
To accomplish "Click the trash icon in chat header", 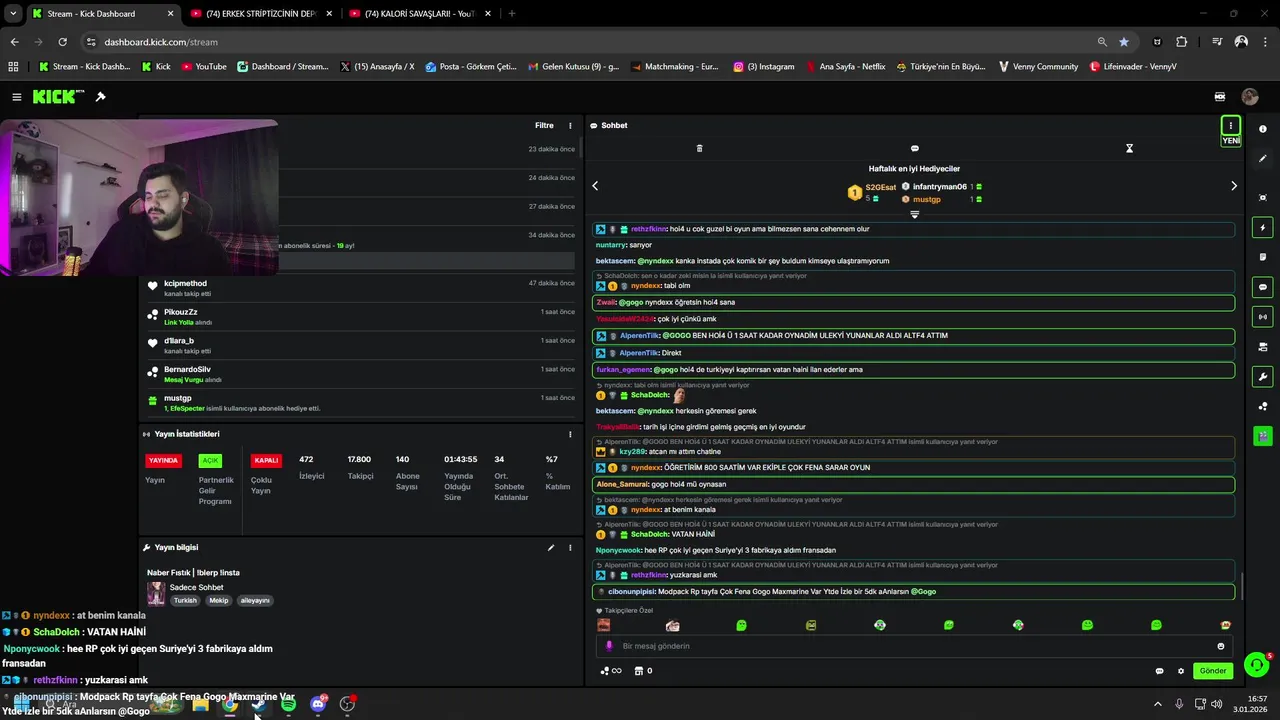I will pos(699,148).
